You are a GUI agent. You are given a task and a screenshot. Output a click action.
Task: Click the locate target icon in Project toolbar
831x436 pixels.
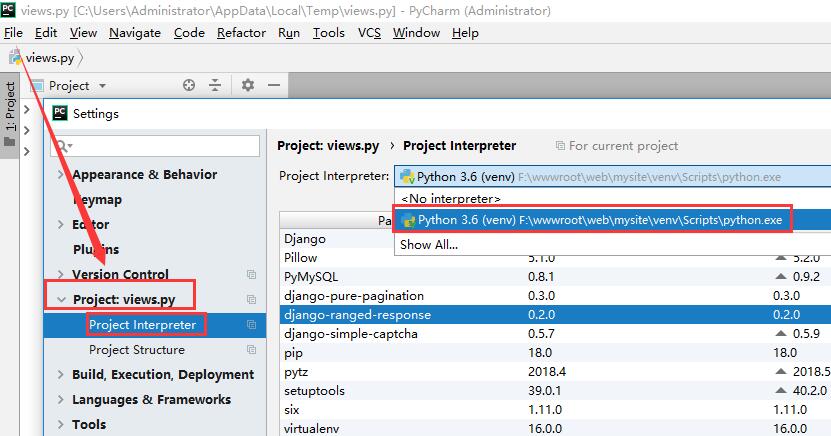coord(189,85)
